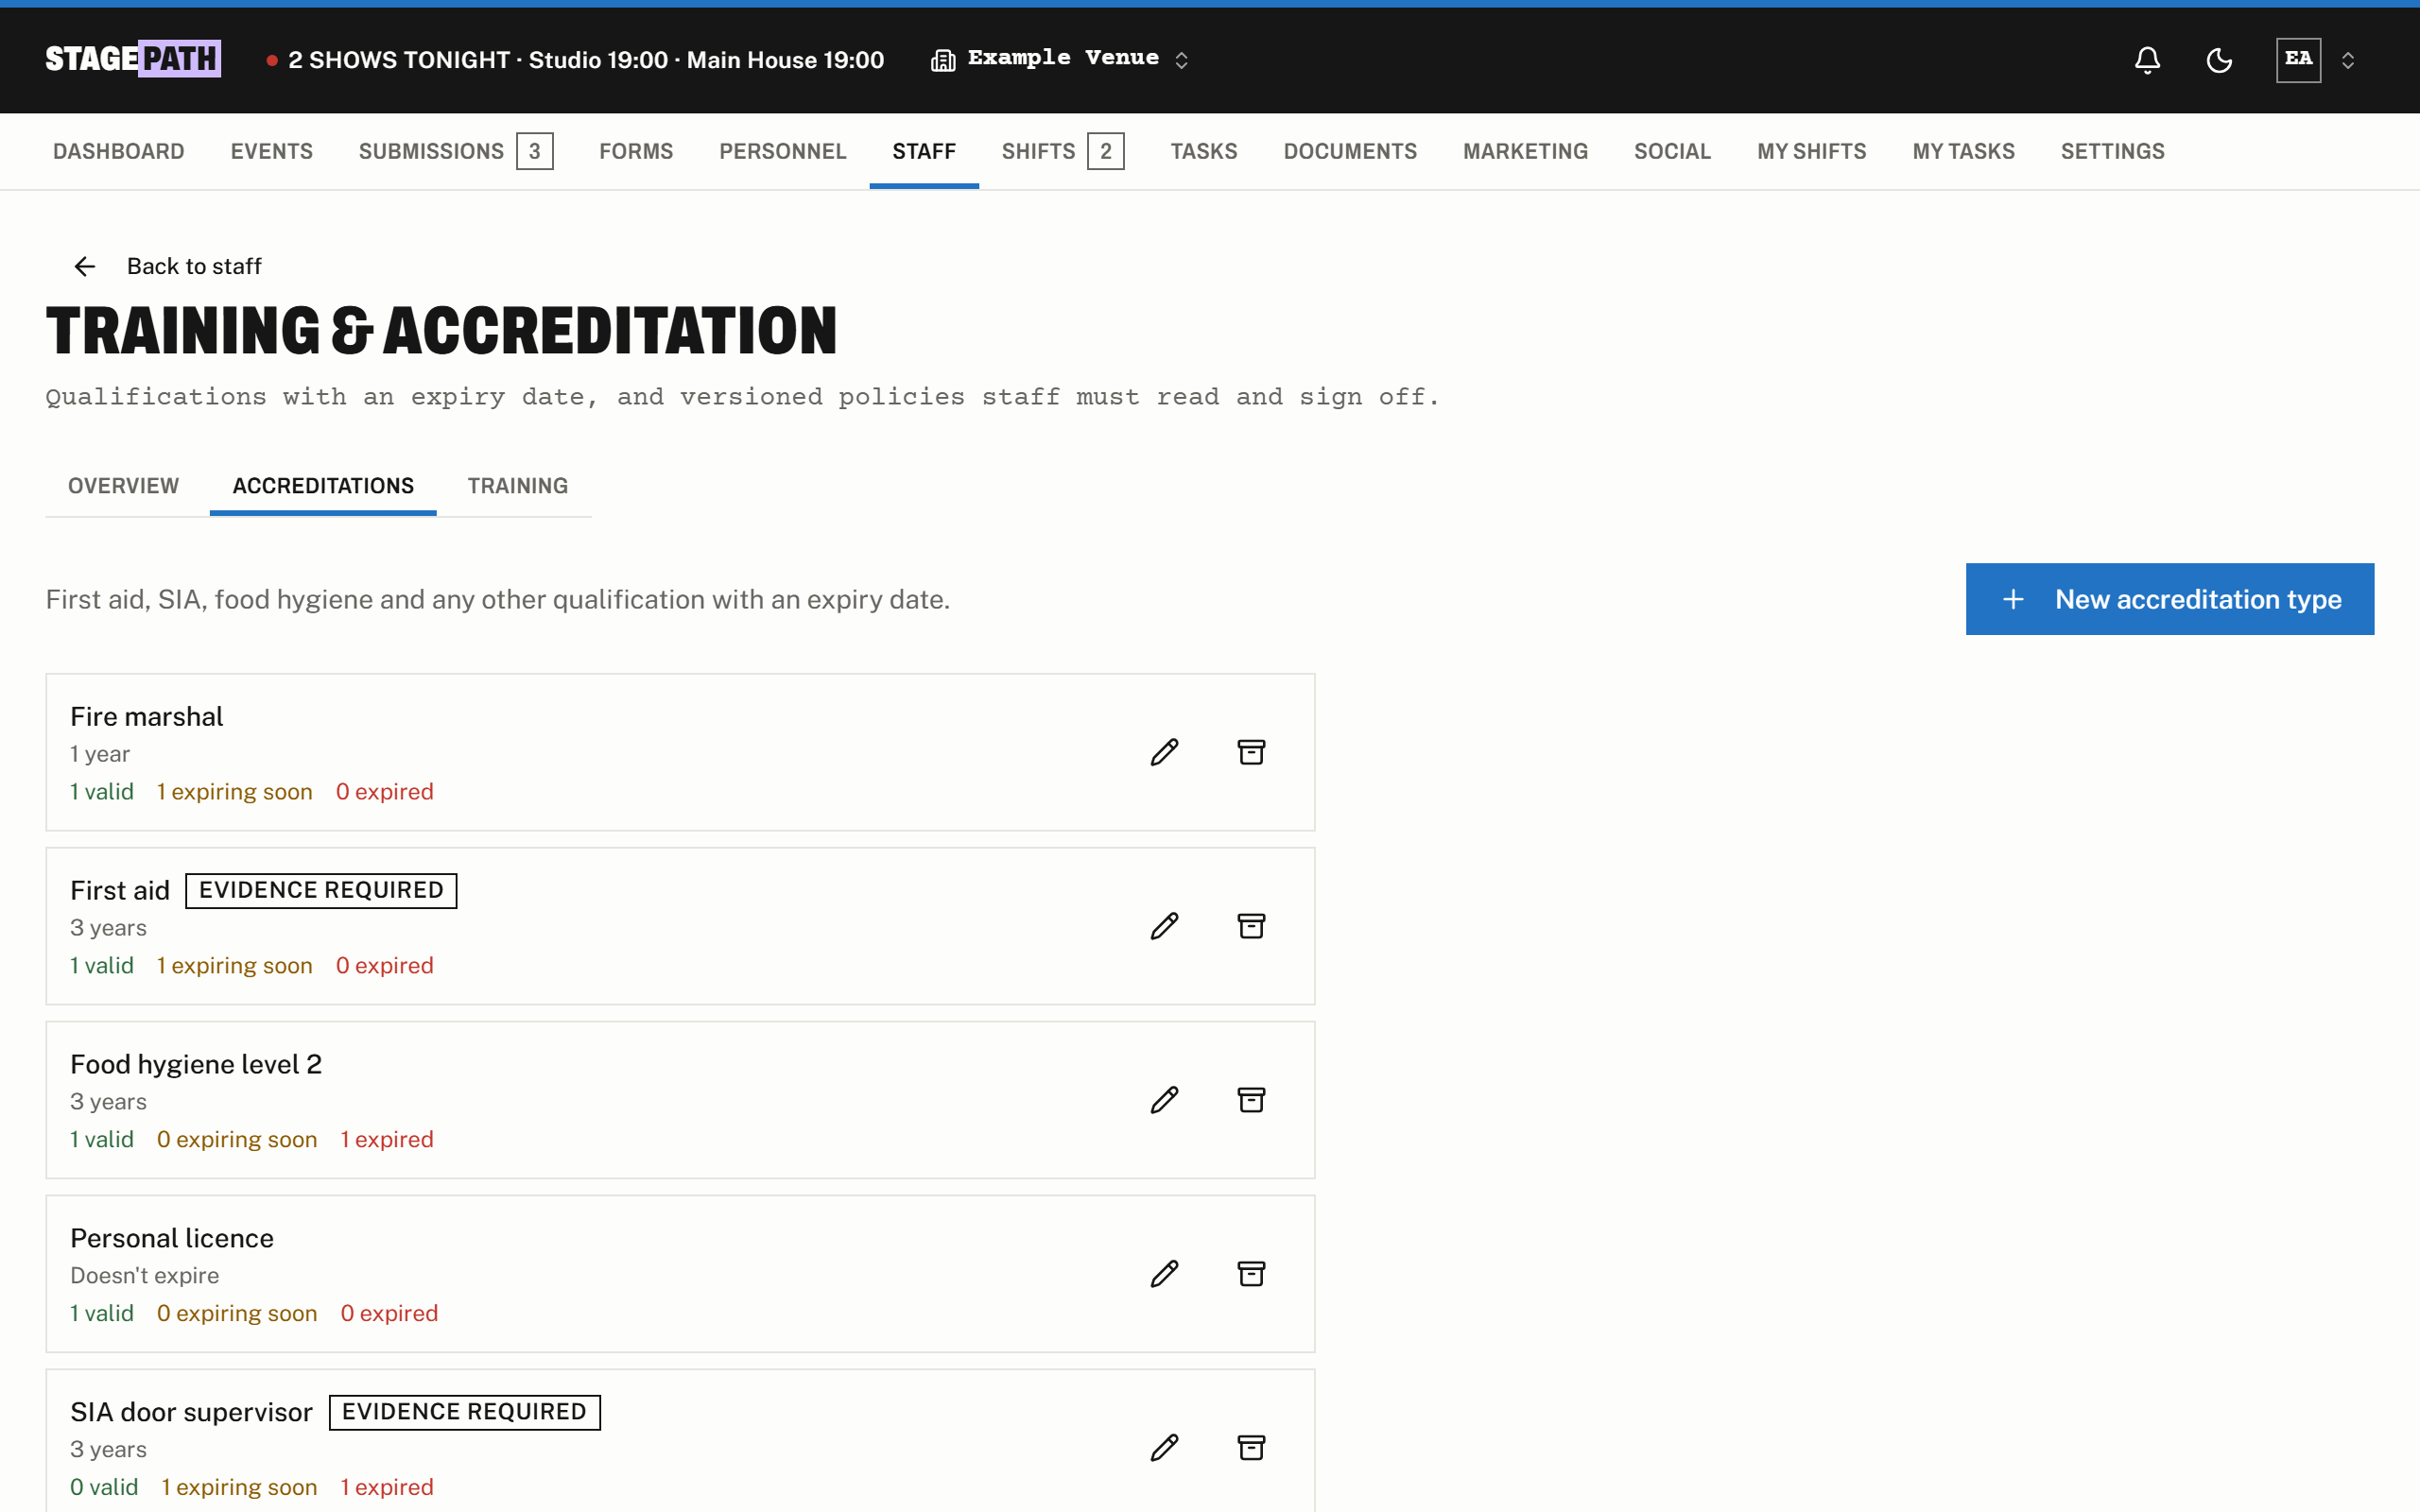The height and width of the screenshot is (1512, 2420).
Task: Click New accreditation type button
Action: [x=2169, y=599]
